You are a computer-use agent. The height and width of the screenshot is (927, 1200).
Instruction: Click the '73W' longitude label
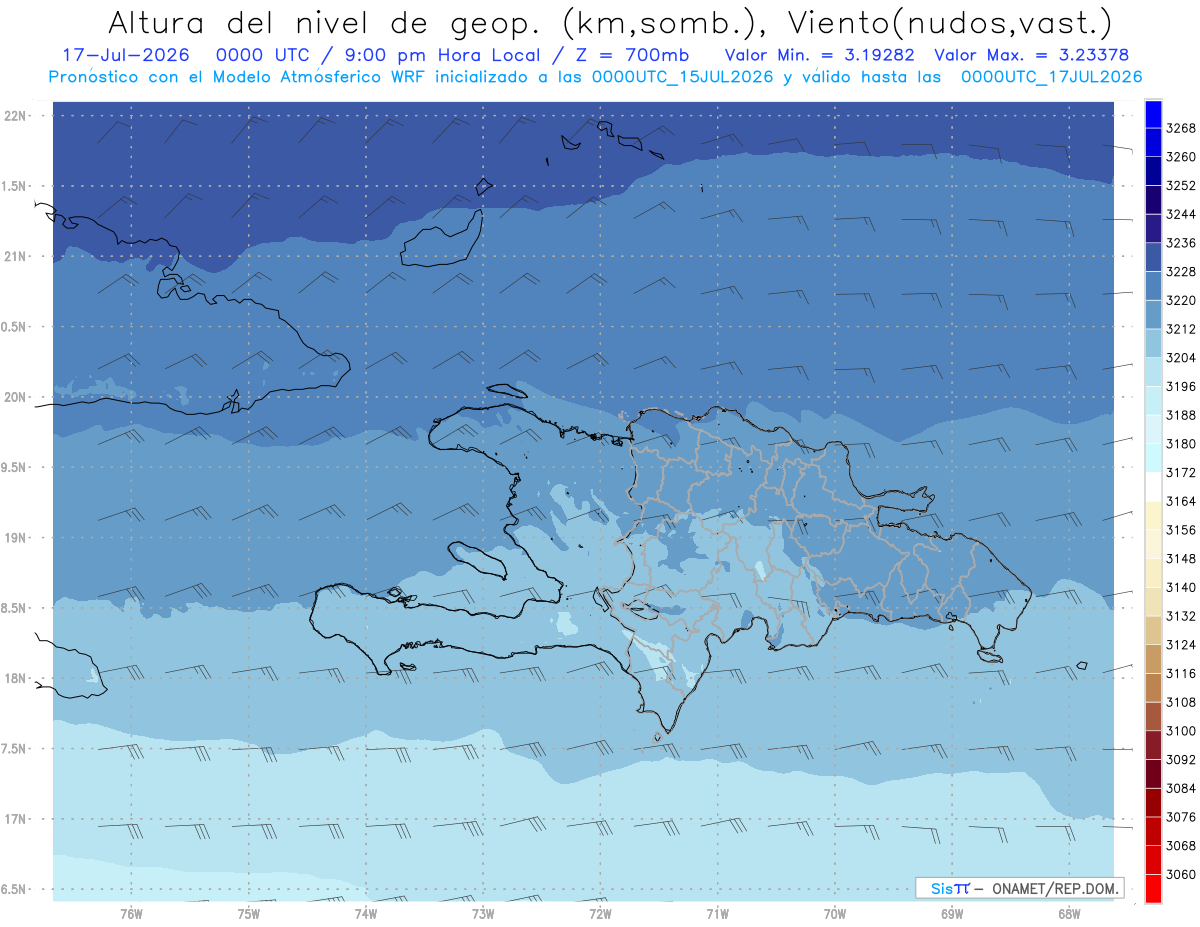(483, 913)
